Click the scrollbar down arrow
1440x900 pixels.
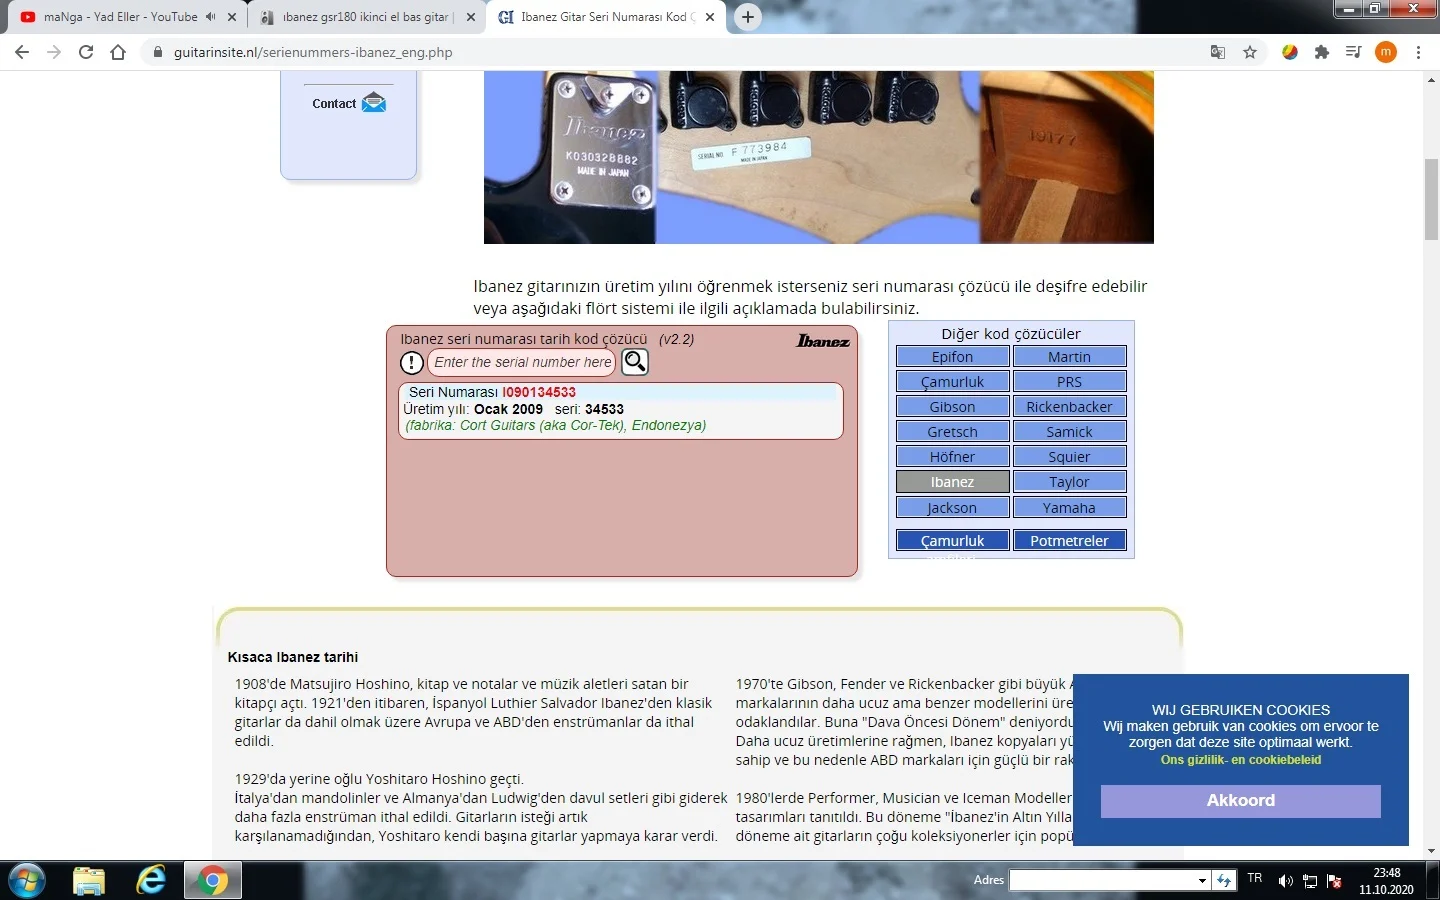(x=1431, y=851)
